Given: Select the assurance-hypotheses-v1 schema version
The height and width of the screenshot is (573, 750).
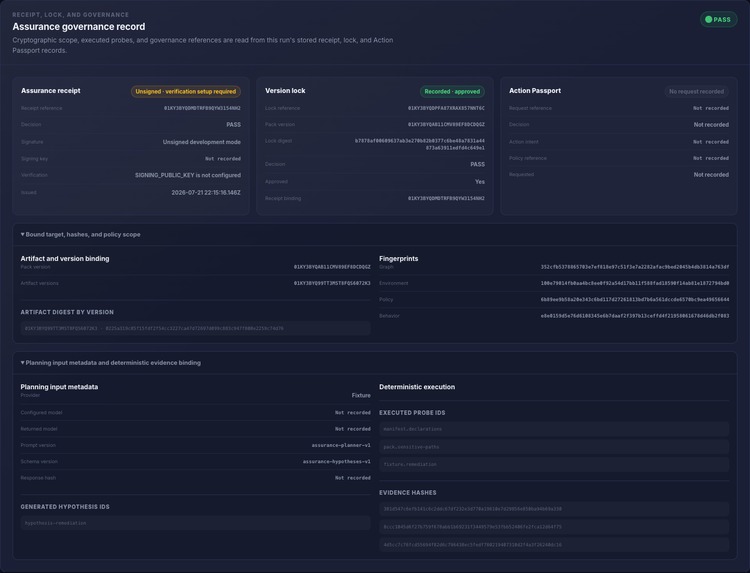Looking at the screenshot, I should 337,462.
